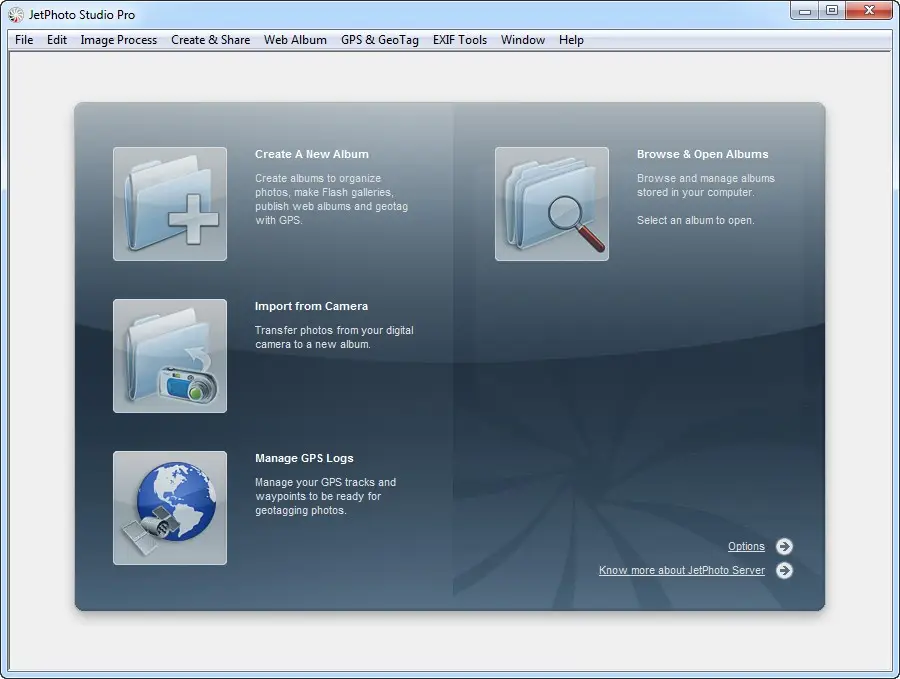
Task: Select the Import from Camera heading
Action: click(312, 306)
